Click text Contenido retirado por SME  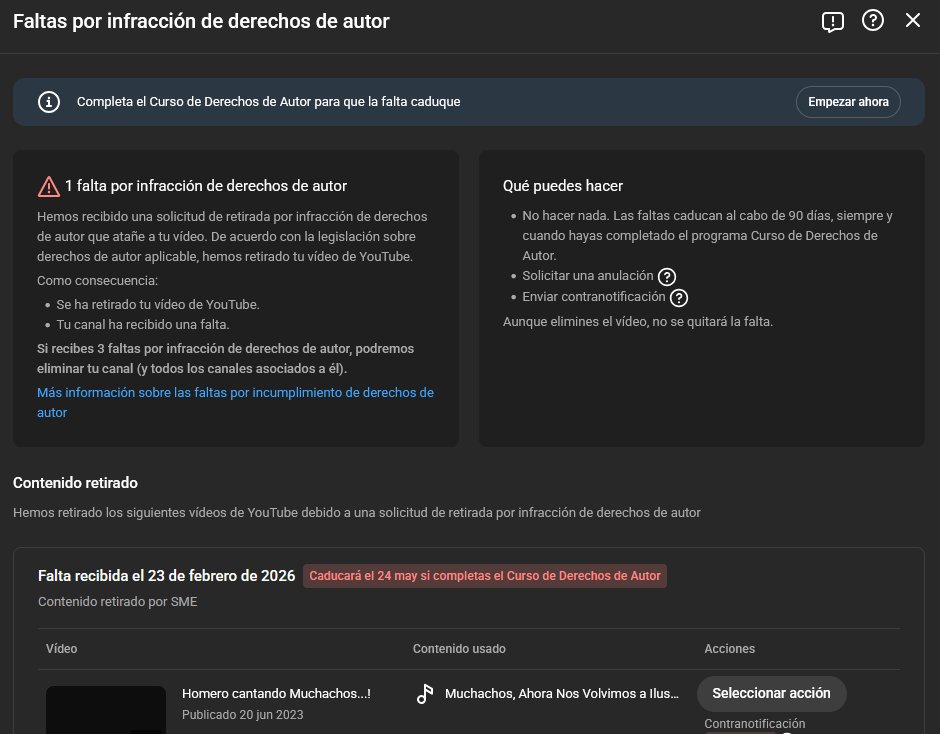(118, 601)
